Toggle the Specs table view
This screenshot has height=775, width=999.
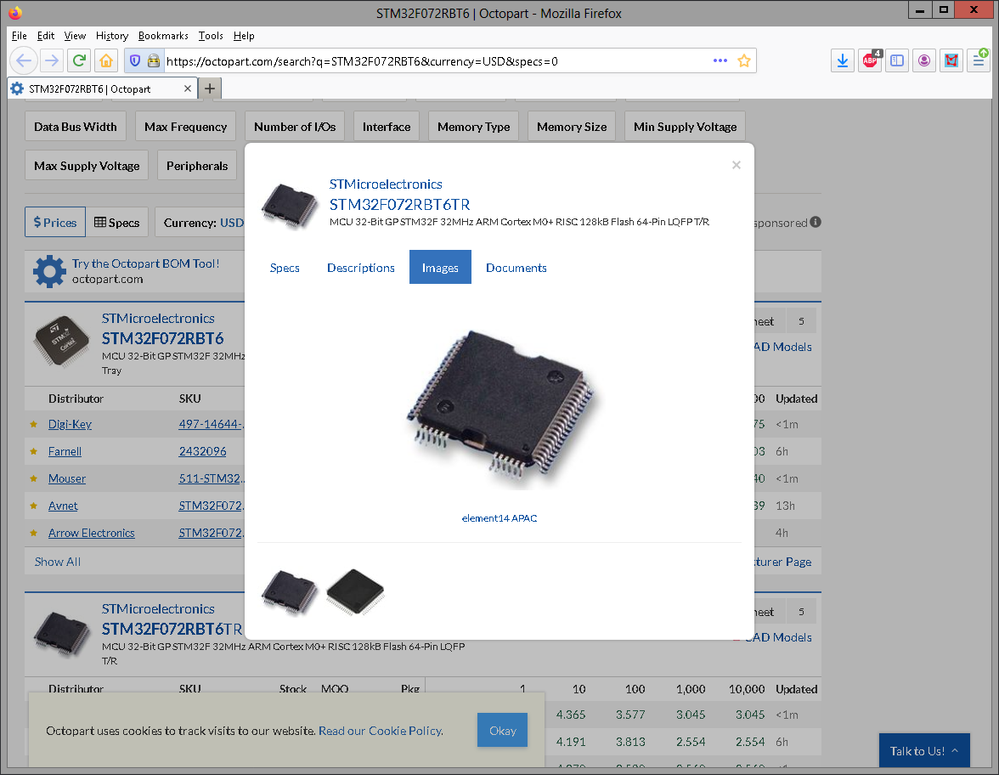point(117,222)
